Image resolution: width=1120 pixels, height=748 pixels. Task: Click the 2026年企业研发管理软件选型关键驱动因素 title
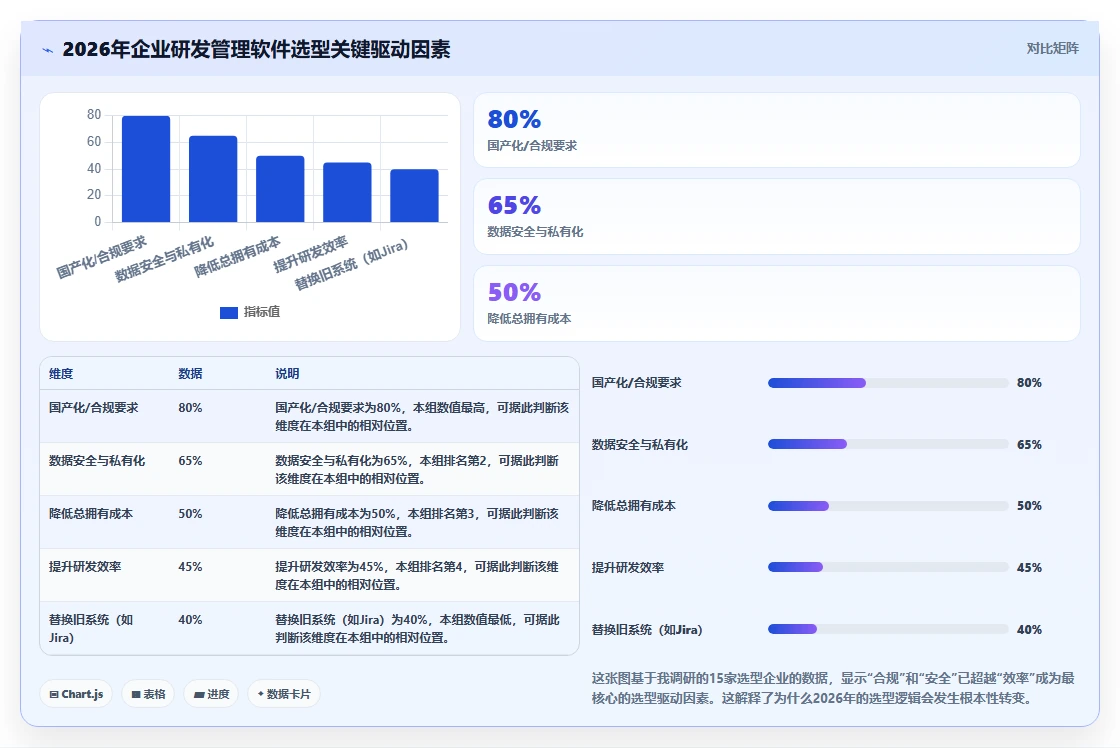click(x=256, y=49)
